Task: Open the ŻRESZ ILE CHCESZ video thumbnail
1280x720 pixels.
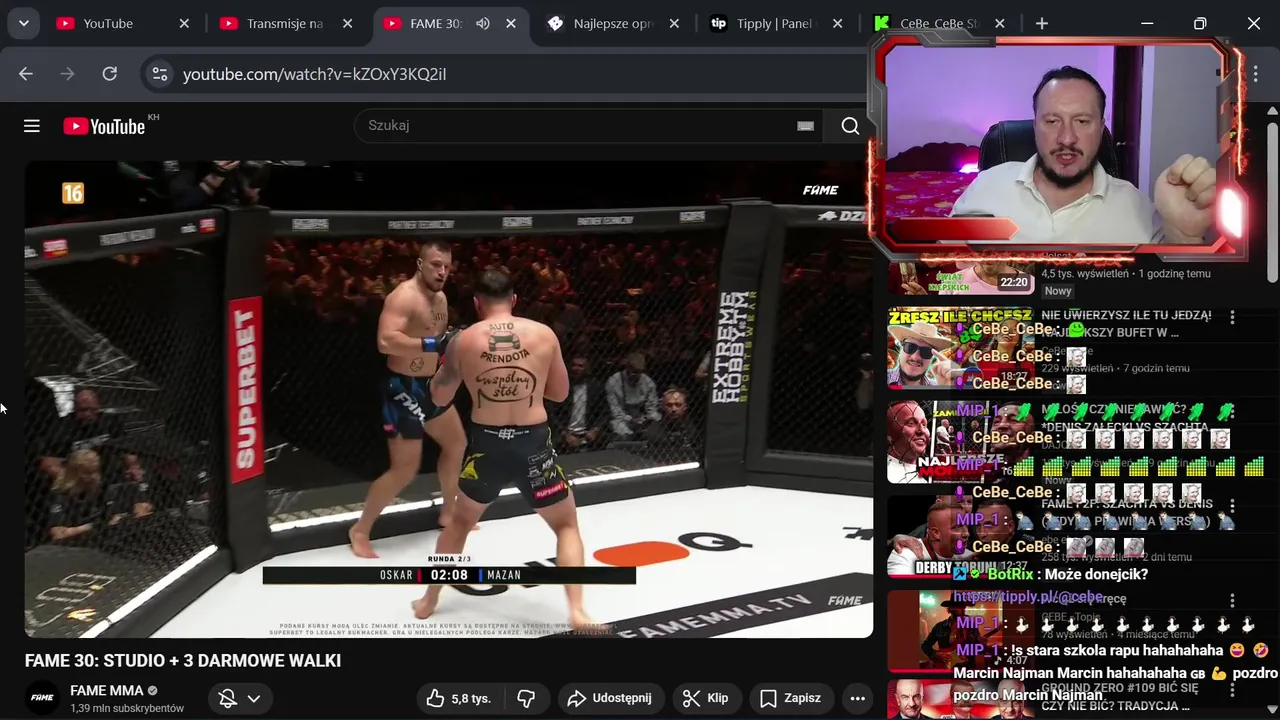Action: (961, 348)
